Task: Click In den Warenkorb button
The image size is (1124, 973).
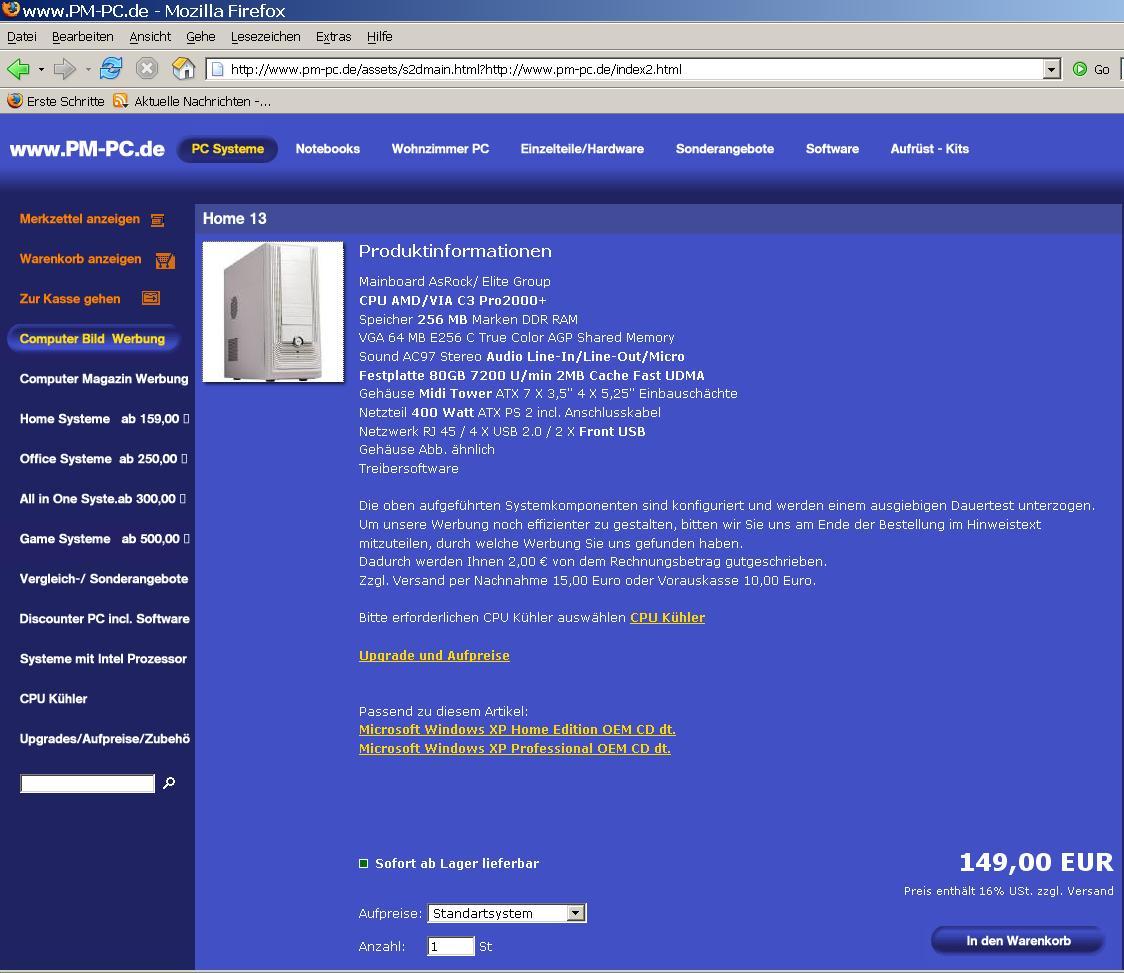Action: [1018, 941]
